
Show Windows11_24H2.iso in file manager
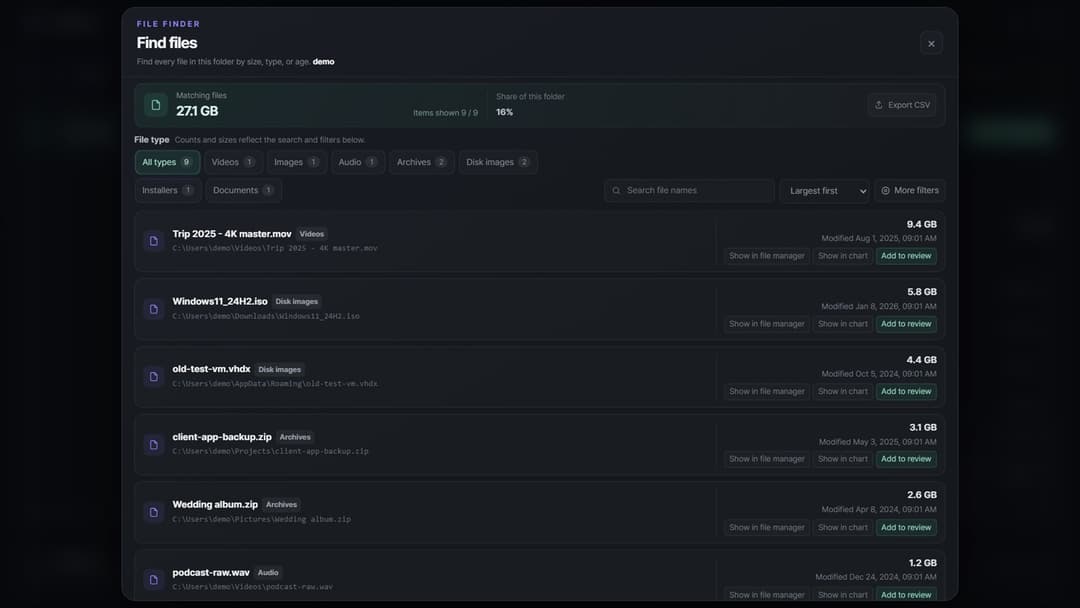(x=767, y=324)
